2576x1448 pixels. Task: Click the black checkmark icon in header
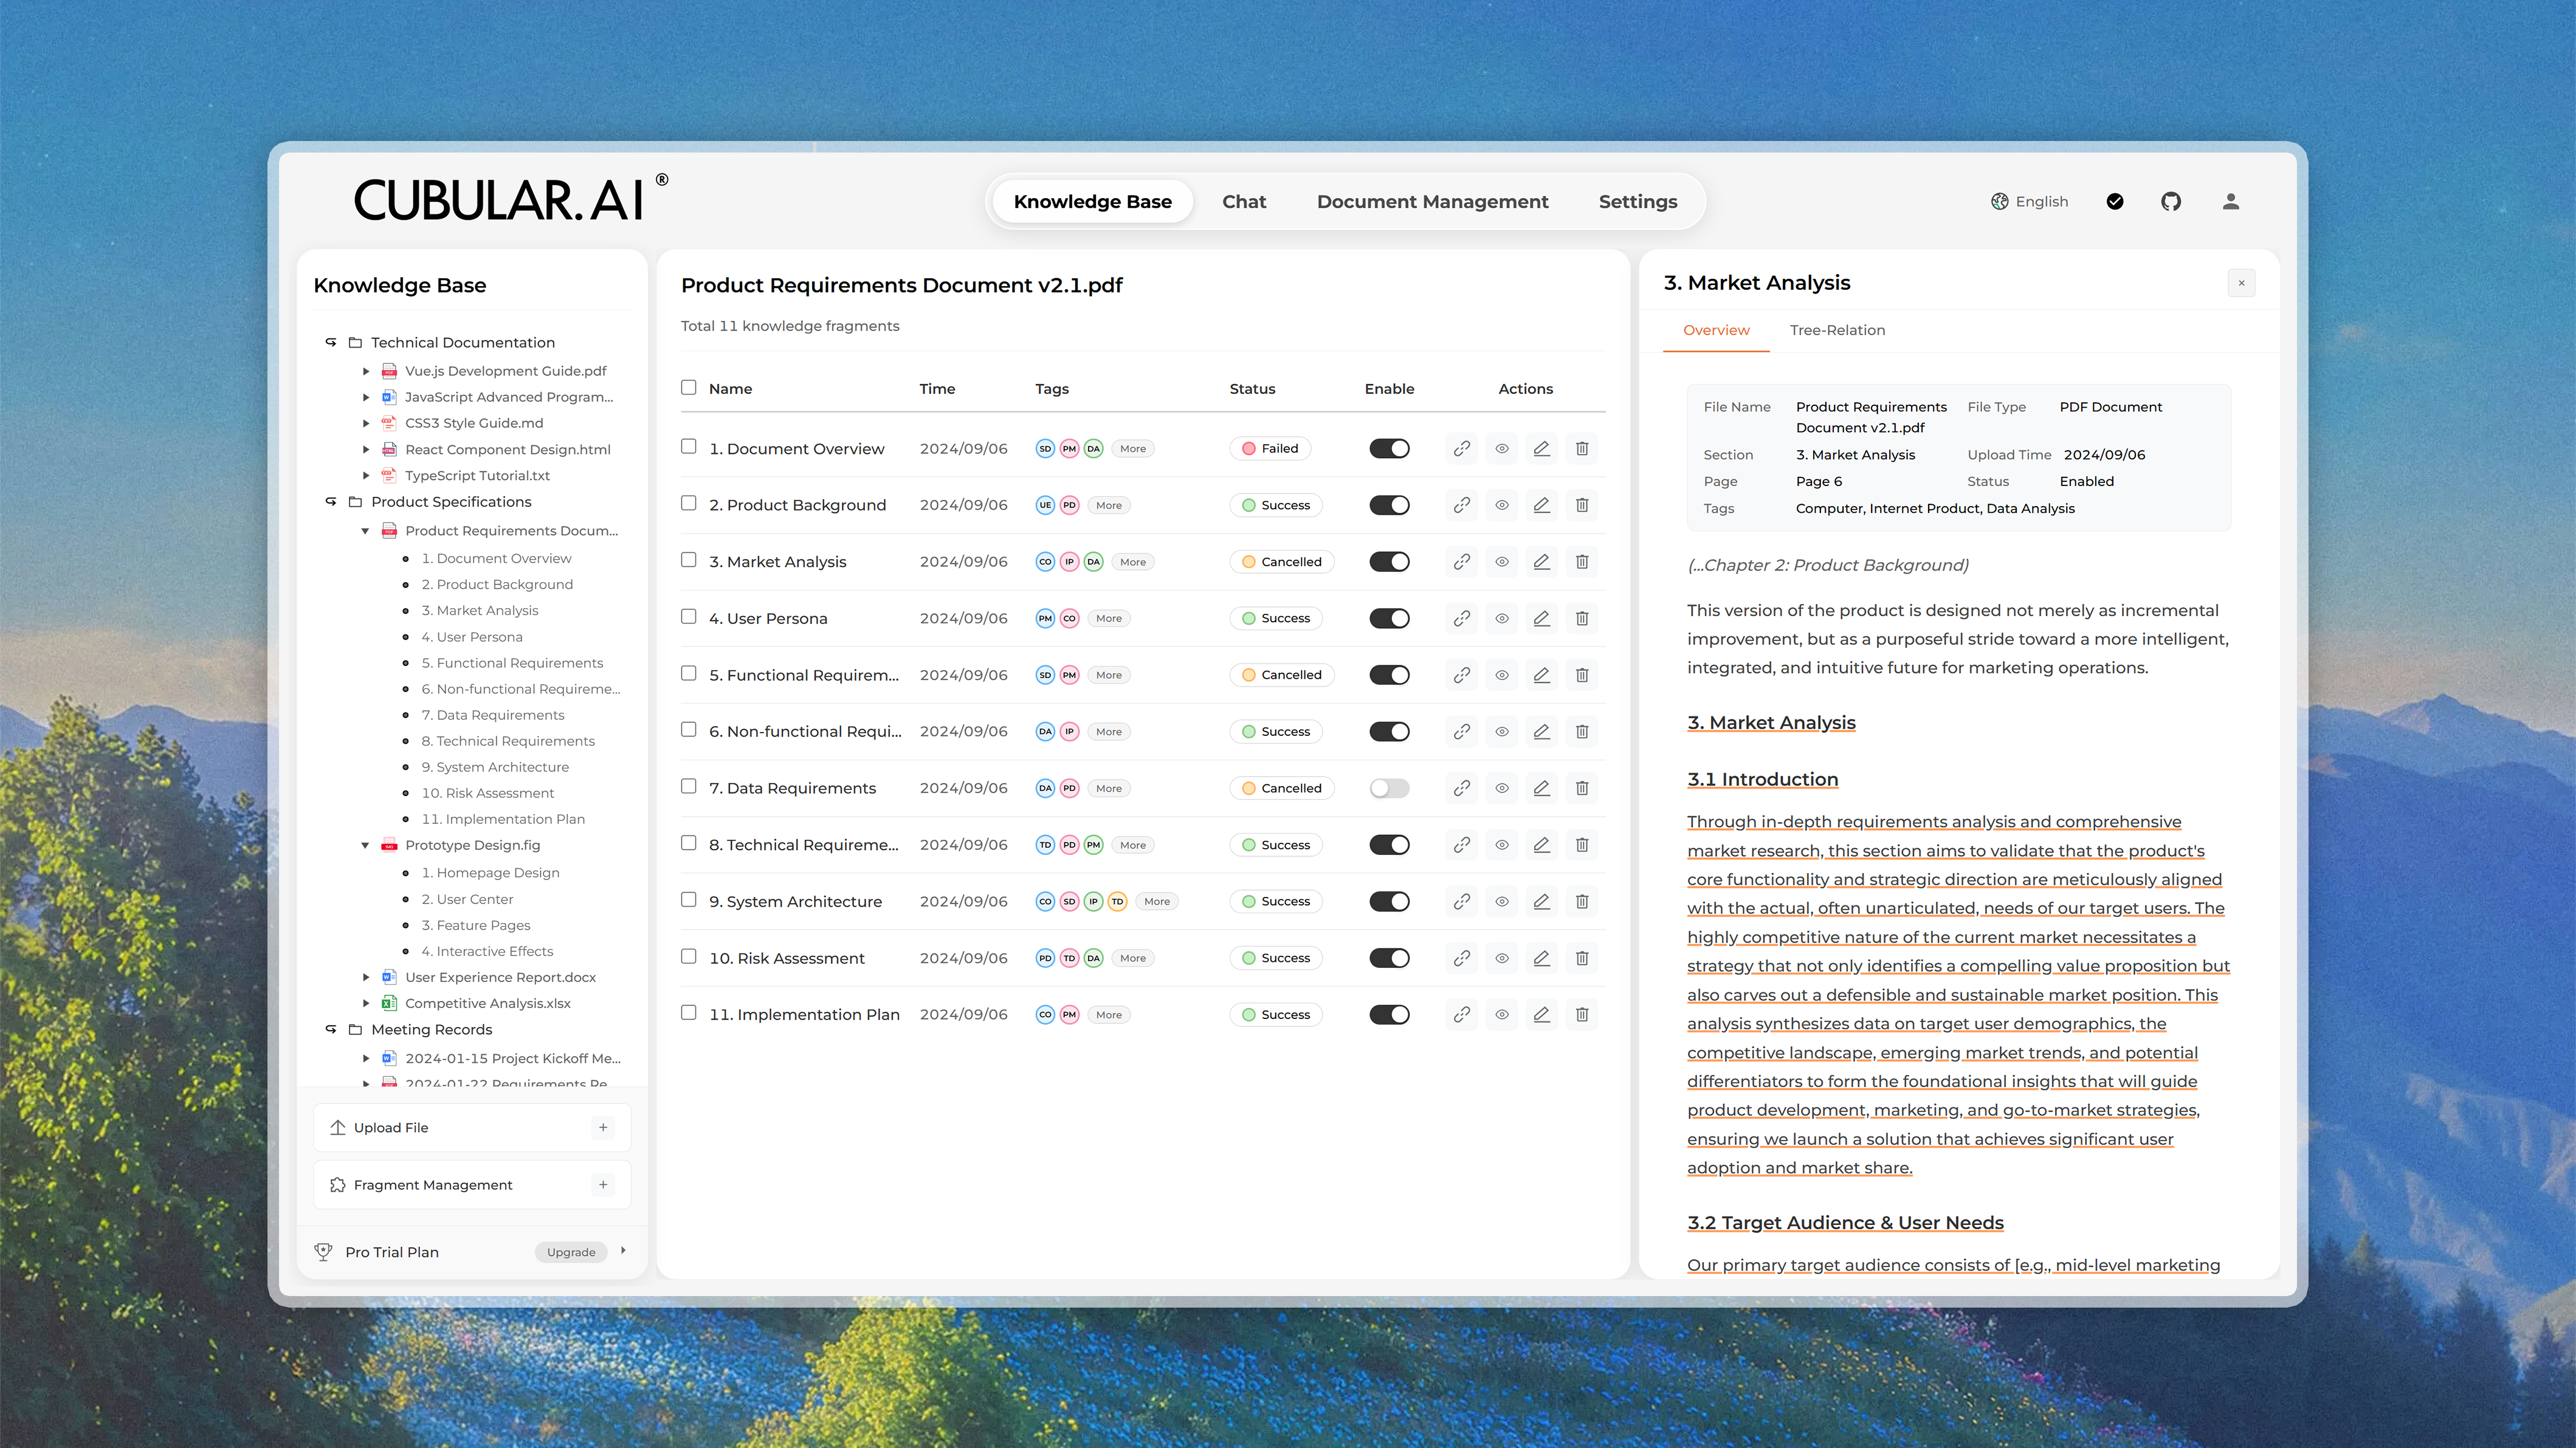(2114, 201)
